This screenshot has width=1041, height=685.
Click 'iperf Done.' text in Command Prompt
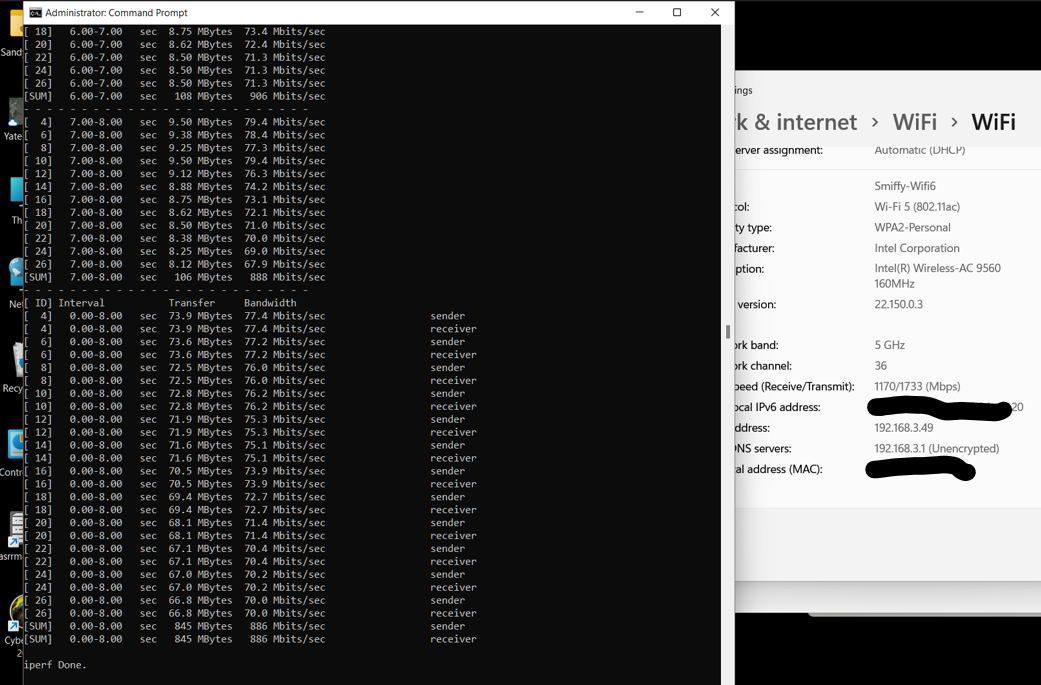click(55, 664)
